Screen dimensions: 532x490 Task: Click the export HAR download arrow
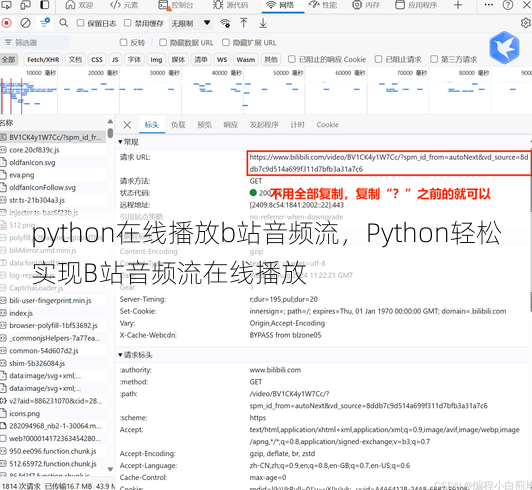pyautogui.click(x=263, y=23)
